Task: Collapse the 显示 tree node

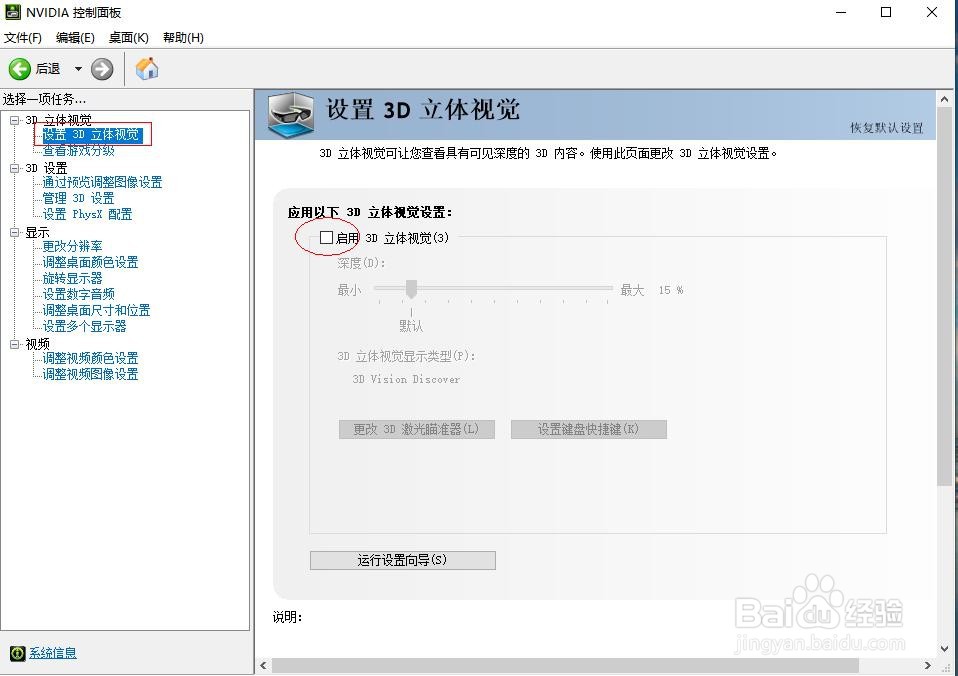Action: tap(15, 232)
